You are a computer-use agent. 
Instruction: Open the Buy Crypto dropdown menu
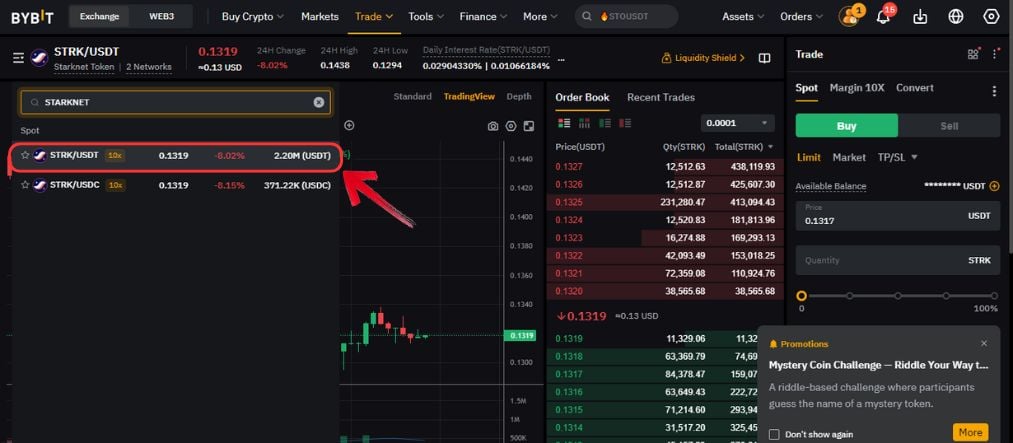(x=253, y=17)
